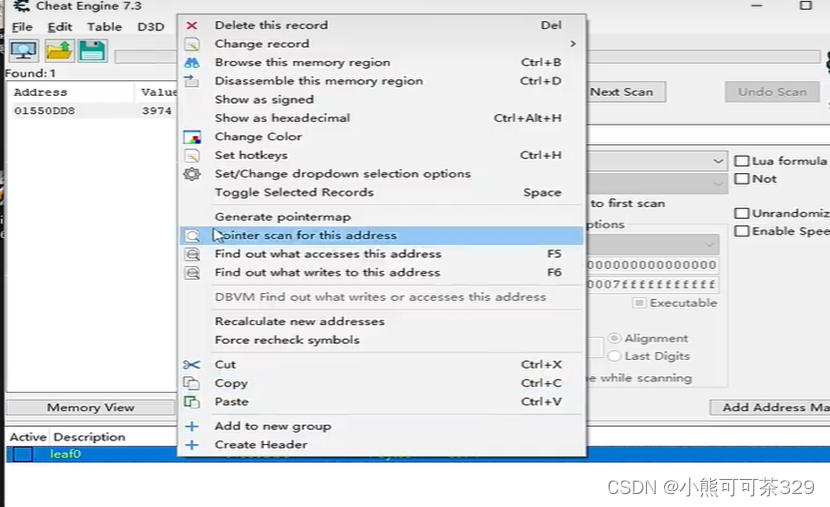The width and height of the screenshot is (830, 507).
Task: Click the Memory View button
Action: click(x=91, y=408)
